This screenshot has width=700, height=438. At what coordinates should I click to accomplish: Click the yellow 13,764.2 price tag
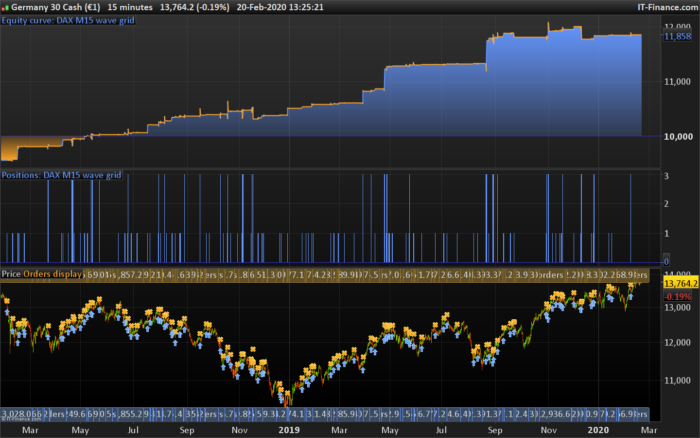click(680, 284)
